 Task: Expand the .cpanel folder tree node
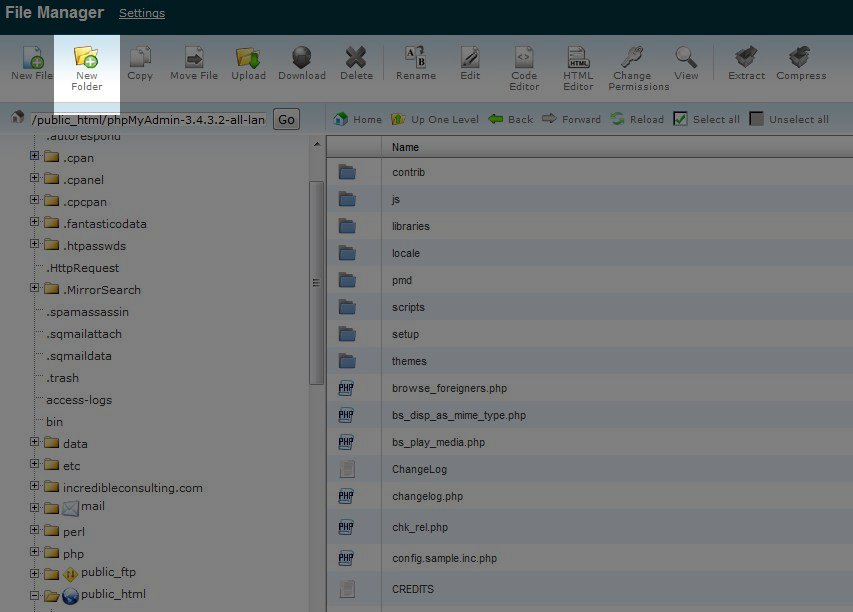[35, 179]
